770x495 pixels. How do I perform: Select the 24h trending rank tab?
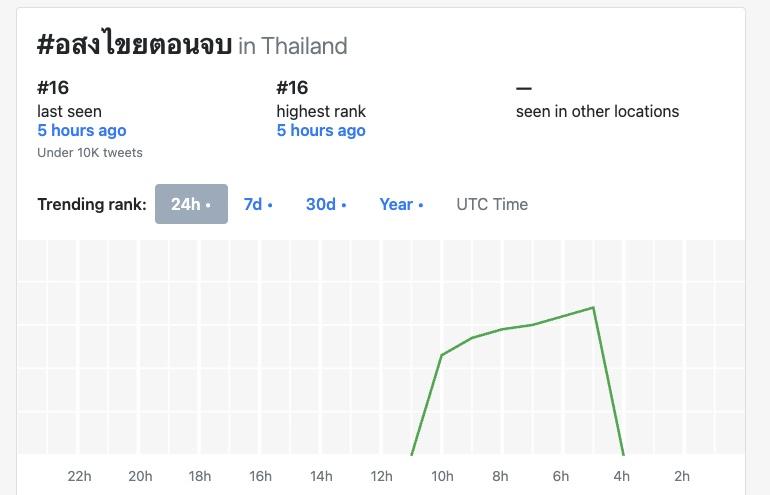coord(191,204)
